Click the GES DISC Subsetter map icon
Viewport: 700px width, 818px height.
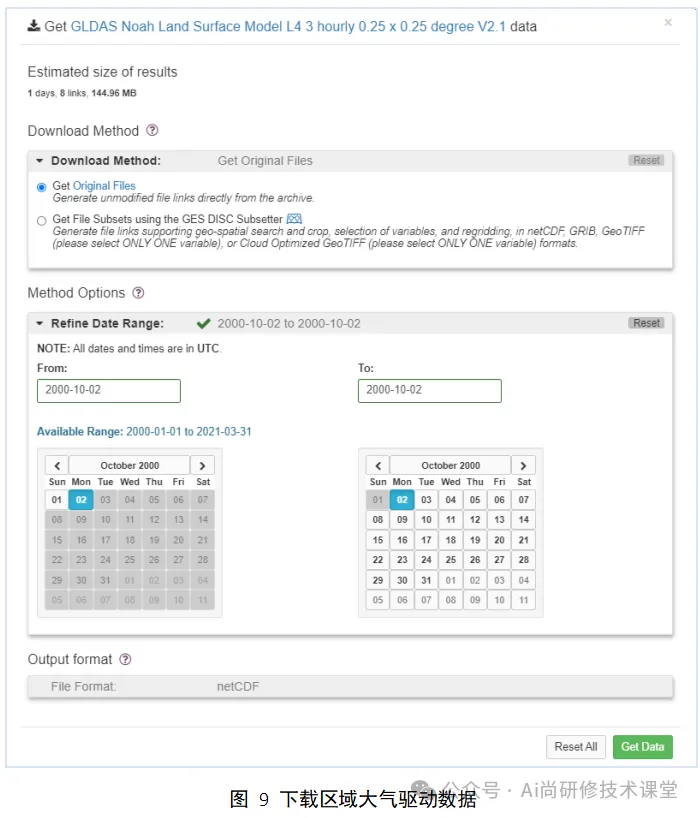(294, 219)
